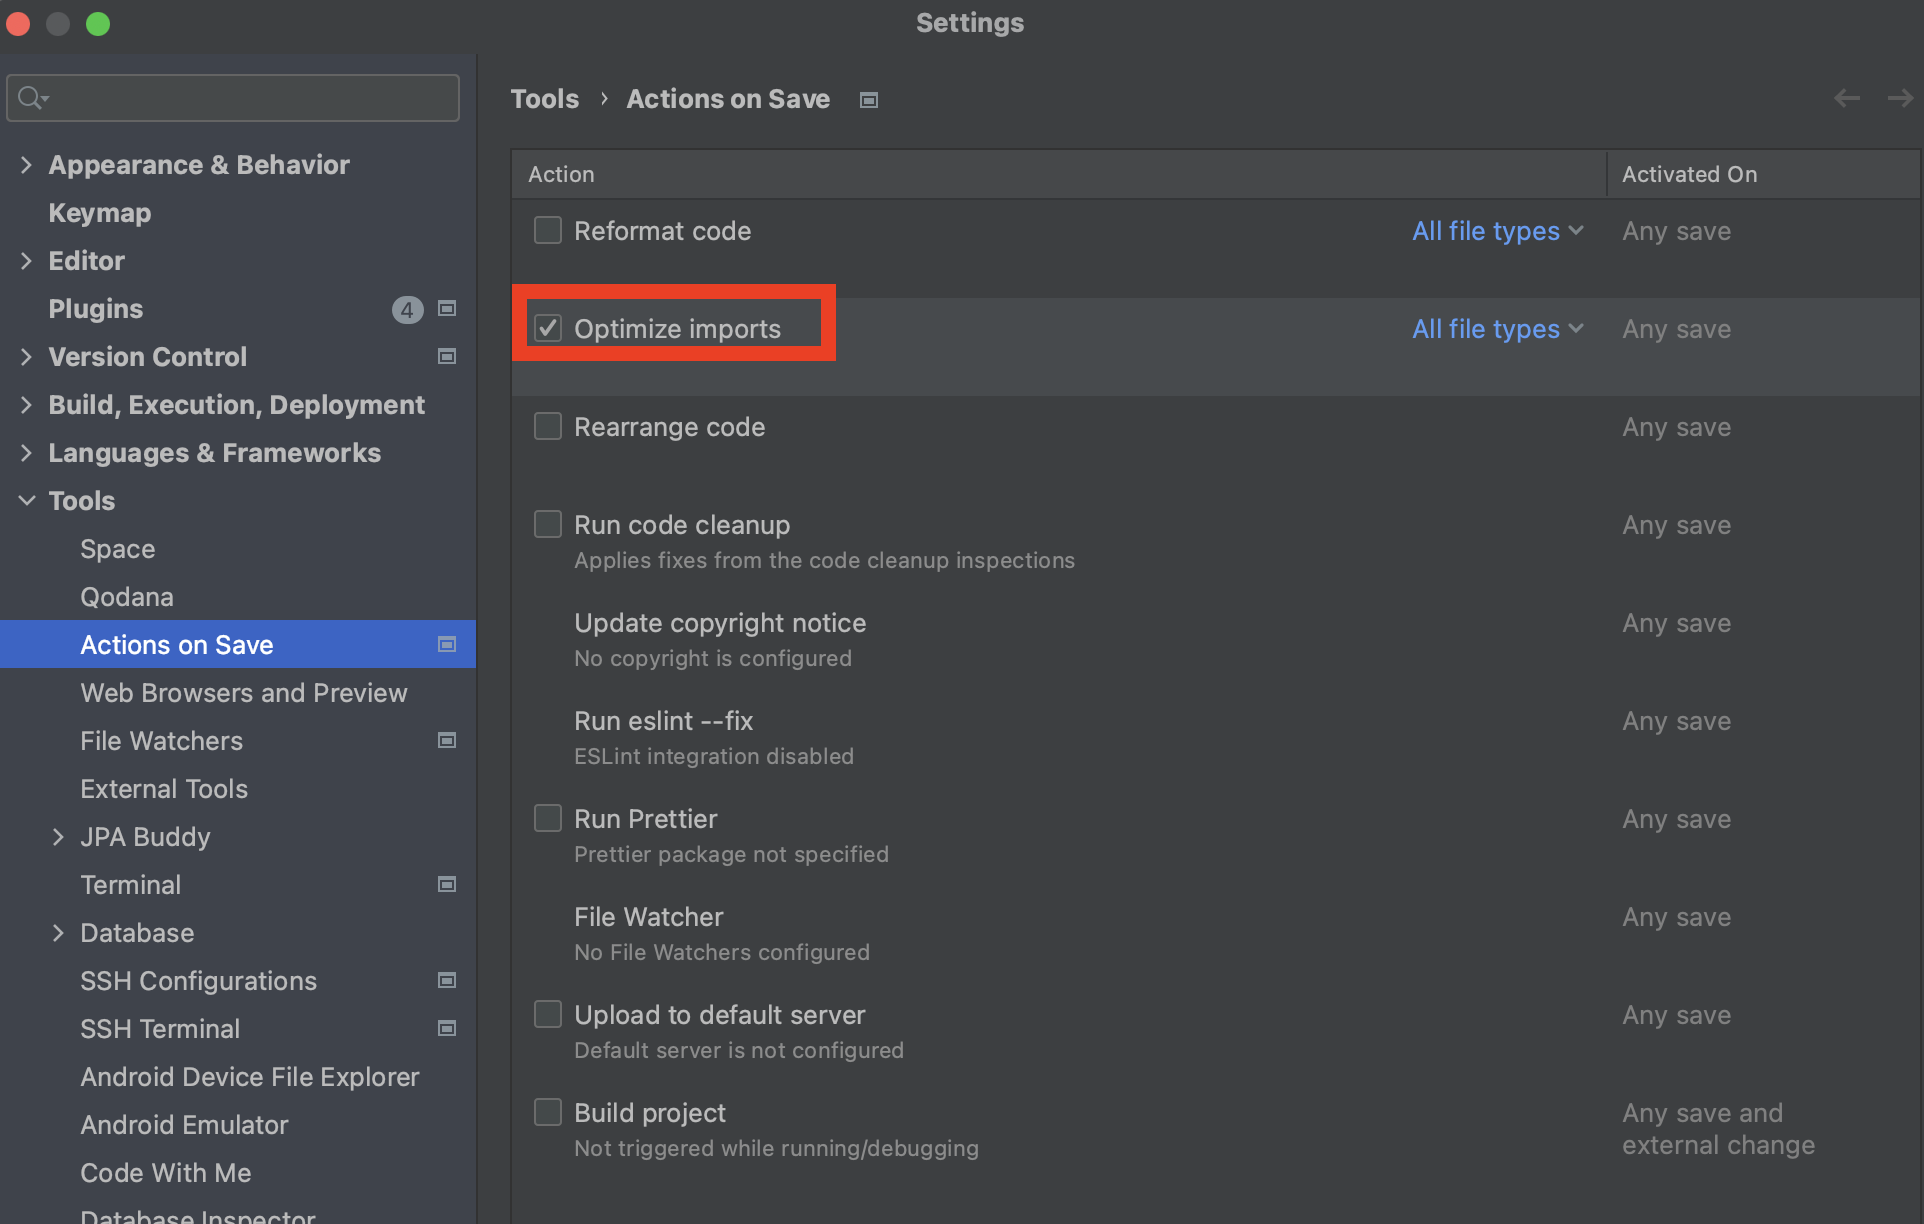The height and width of the screenshot is (1224, 1924).
Task: Click the project-level icon next to Terminal
Action: pyautogui.click(x=447, y=885)
